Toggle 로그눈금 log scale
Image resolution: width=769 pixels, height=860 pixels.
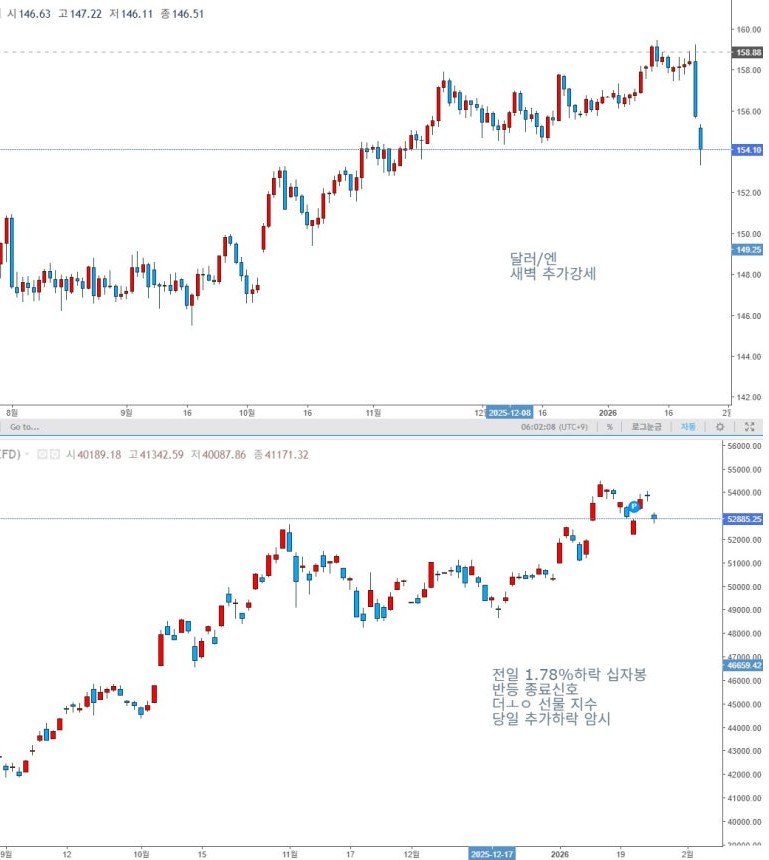click(x=647, y=427)
